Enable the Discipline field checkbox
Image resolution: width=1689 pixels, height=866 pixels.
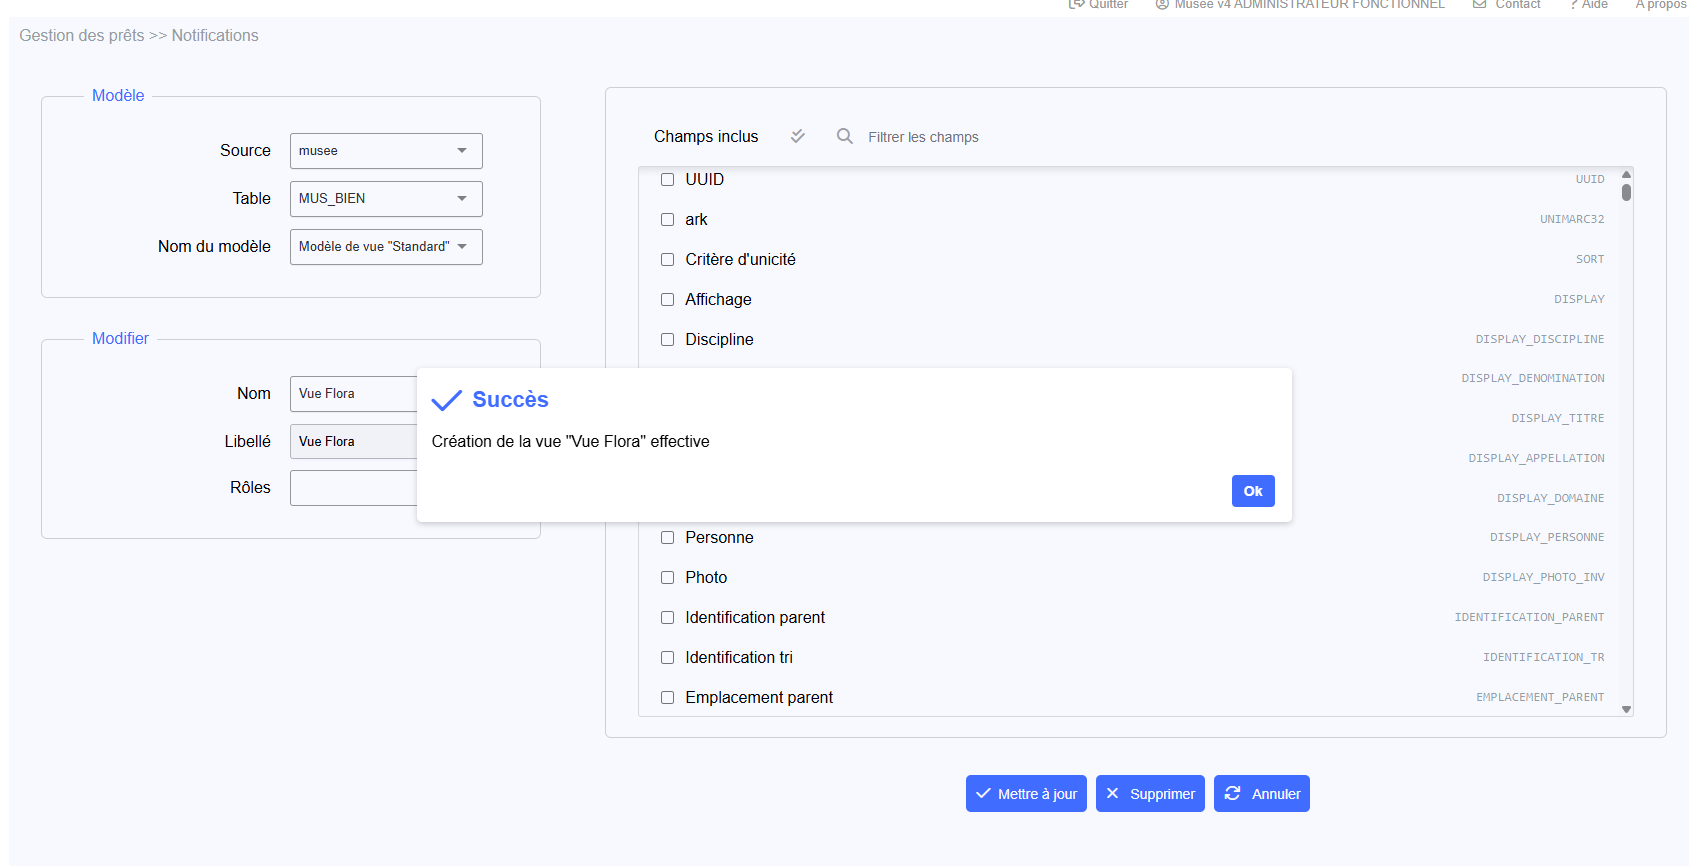coord(667,340)
